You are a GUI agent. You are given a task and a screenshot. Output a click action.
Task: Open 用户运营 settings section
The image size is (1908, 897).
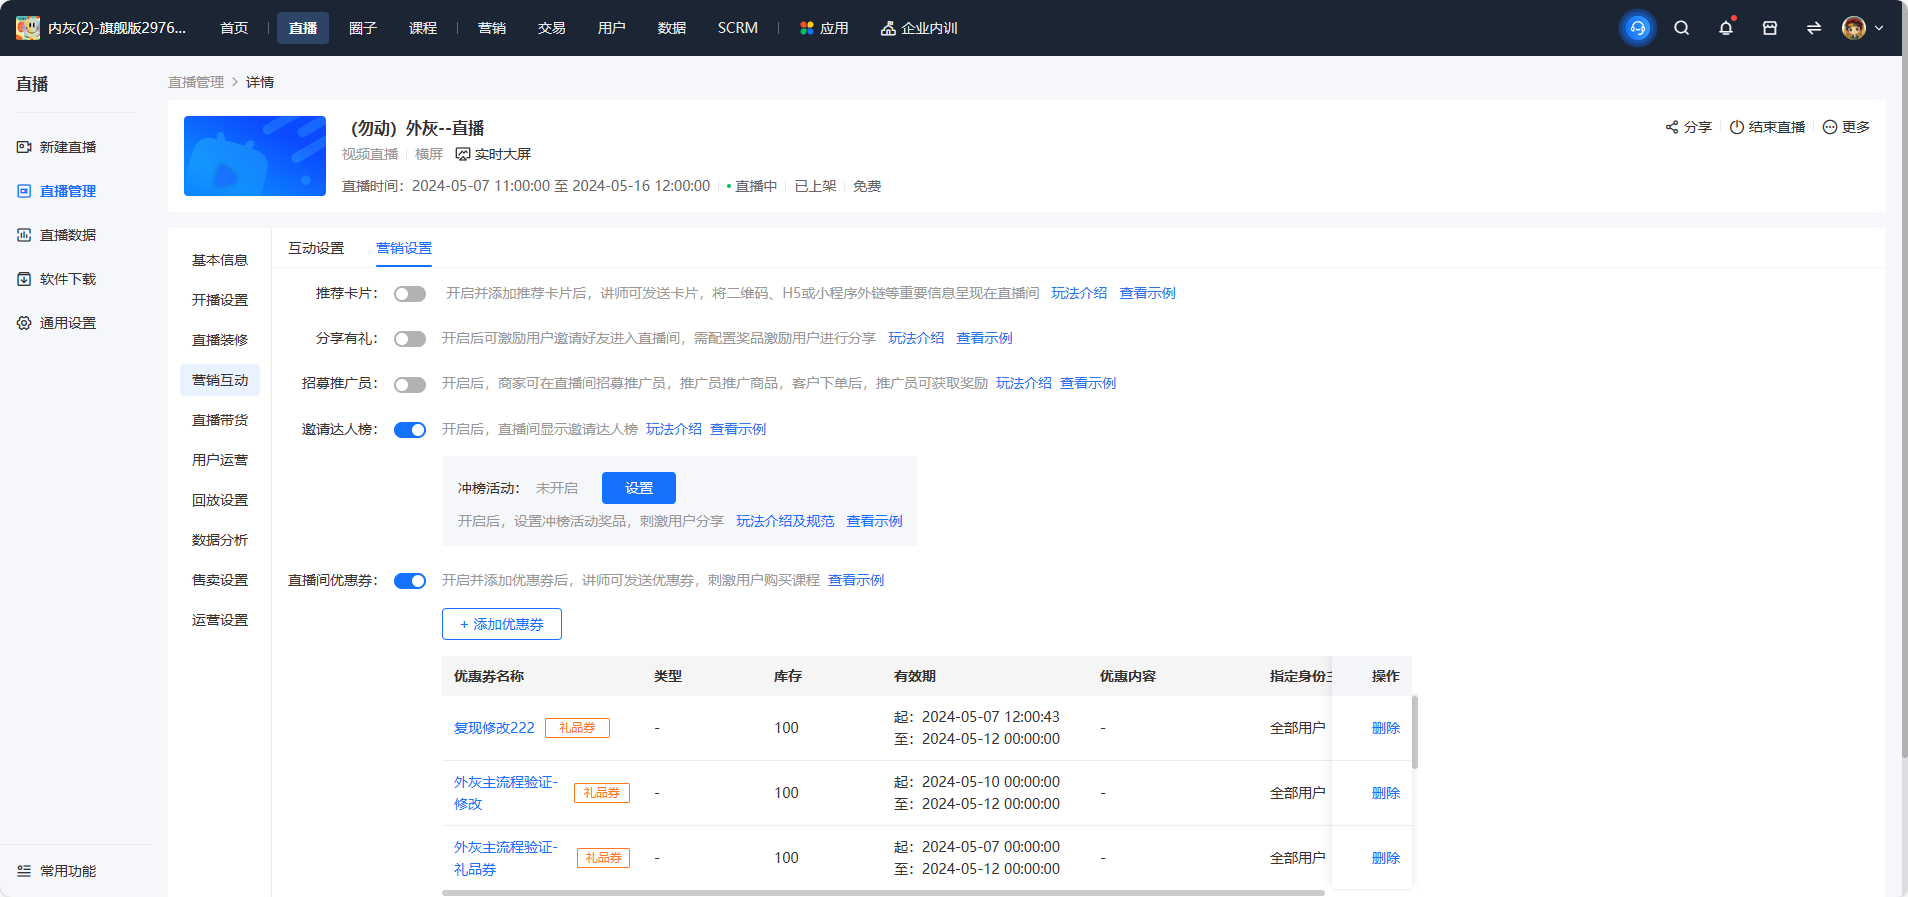tap(220, 460)
